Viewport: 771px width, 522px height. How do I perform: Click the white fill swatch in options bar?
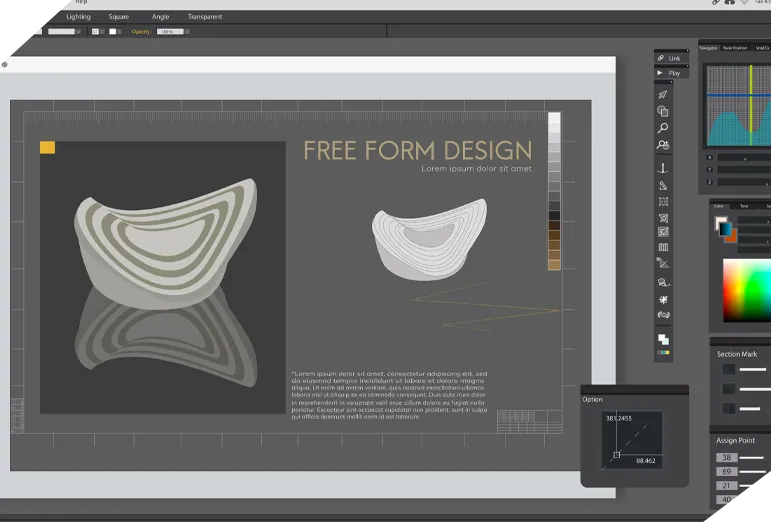113,31
